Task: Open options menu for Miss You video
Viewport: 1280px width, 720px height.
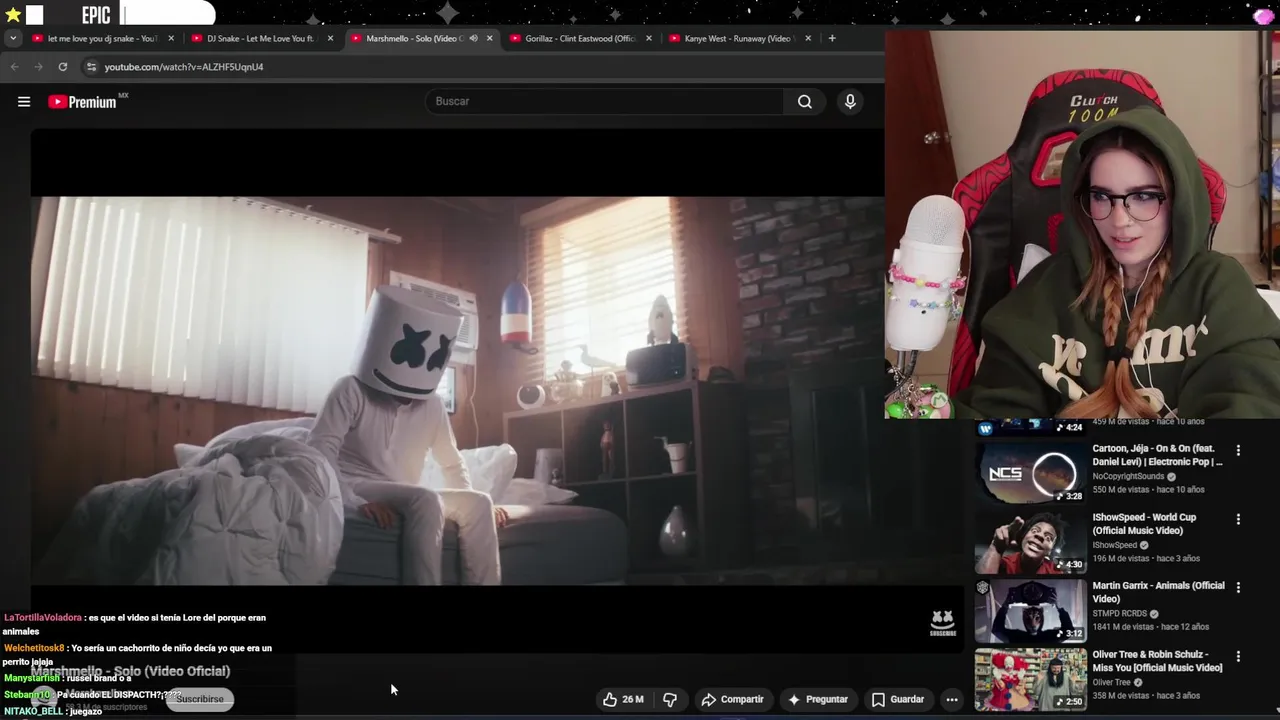Action: coord(1238,656)
